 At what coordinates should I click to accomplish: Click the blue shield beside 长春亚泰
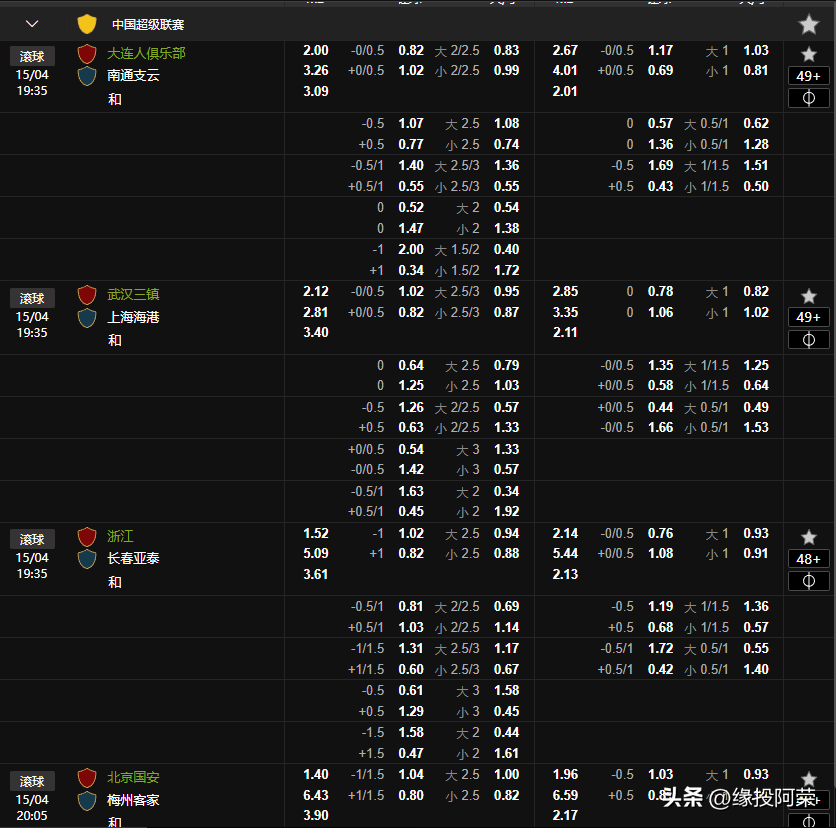click(87, 559)
